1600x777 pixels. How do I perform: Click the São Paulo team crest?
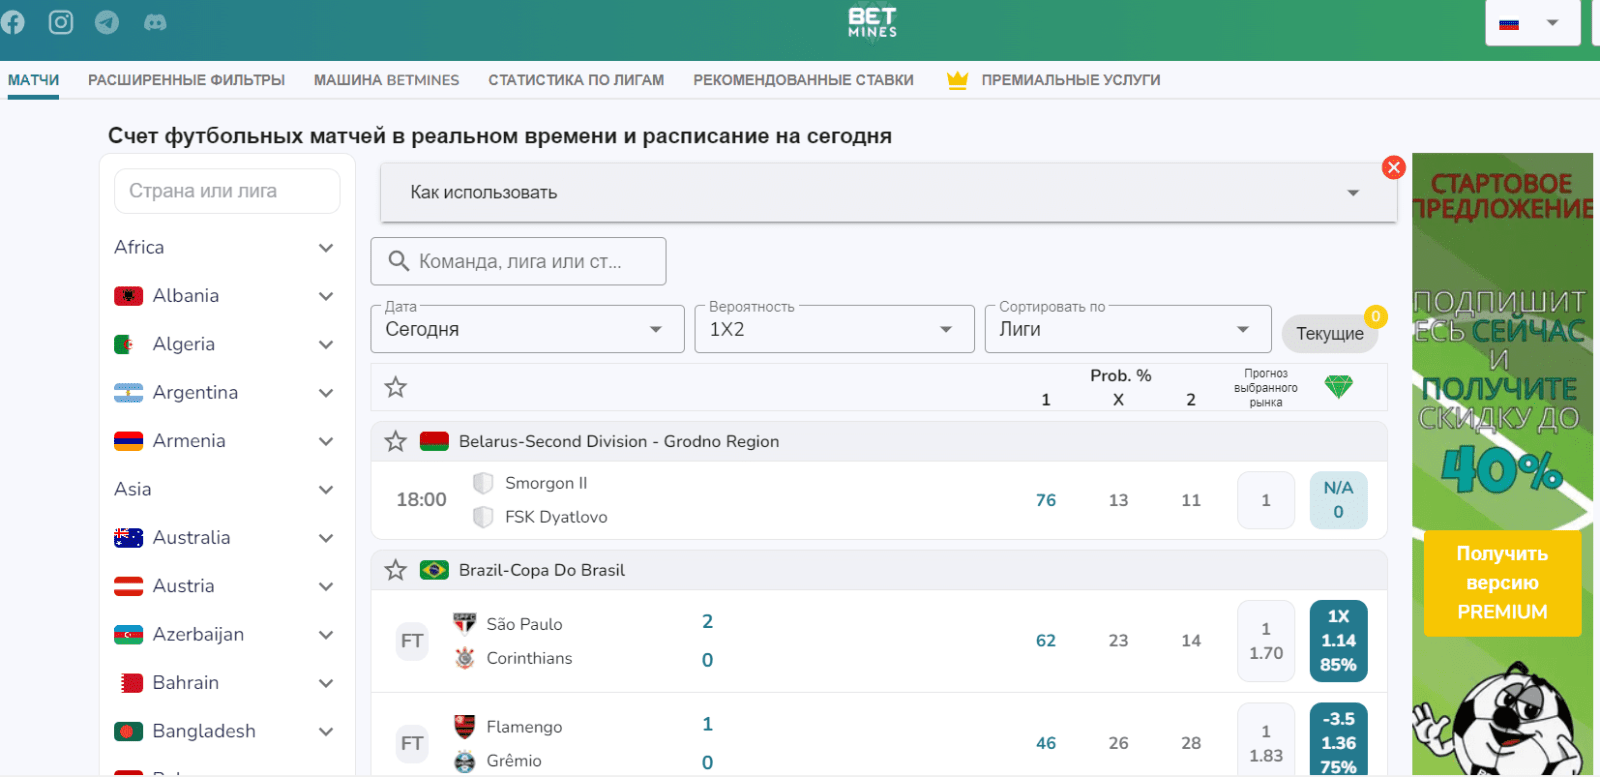point(465,624)
